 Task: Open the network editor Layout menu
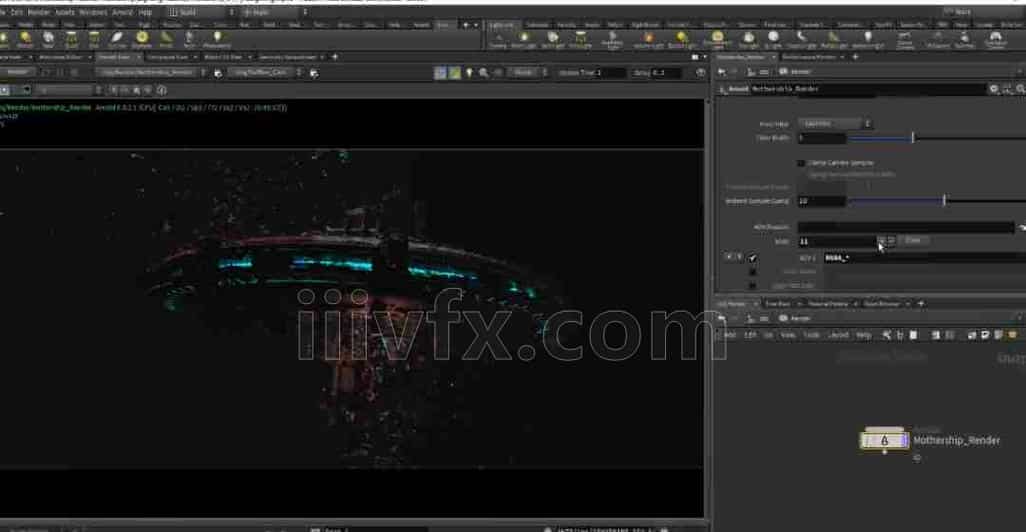coord(839,335)
